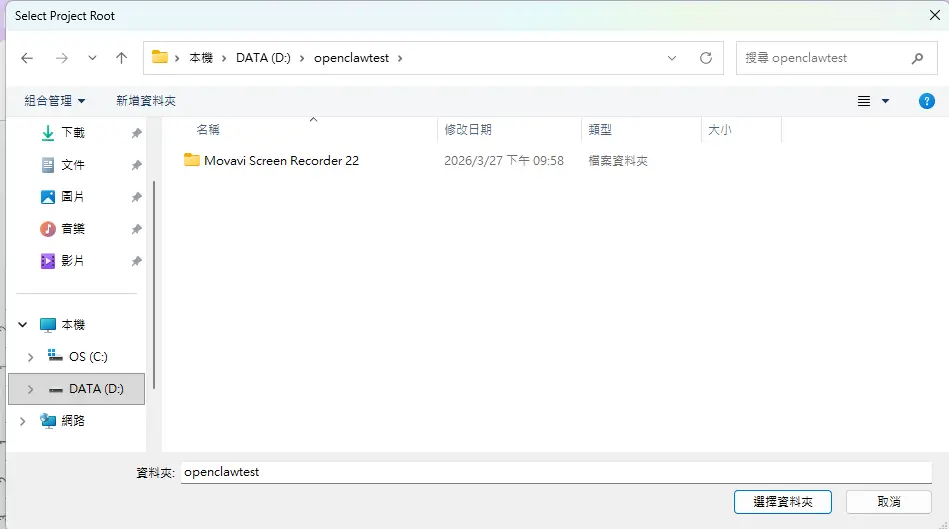Select DATA (D:) in the address breadcrumb

(x=263, y=58)
